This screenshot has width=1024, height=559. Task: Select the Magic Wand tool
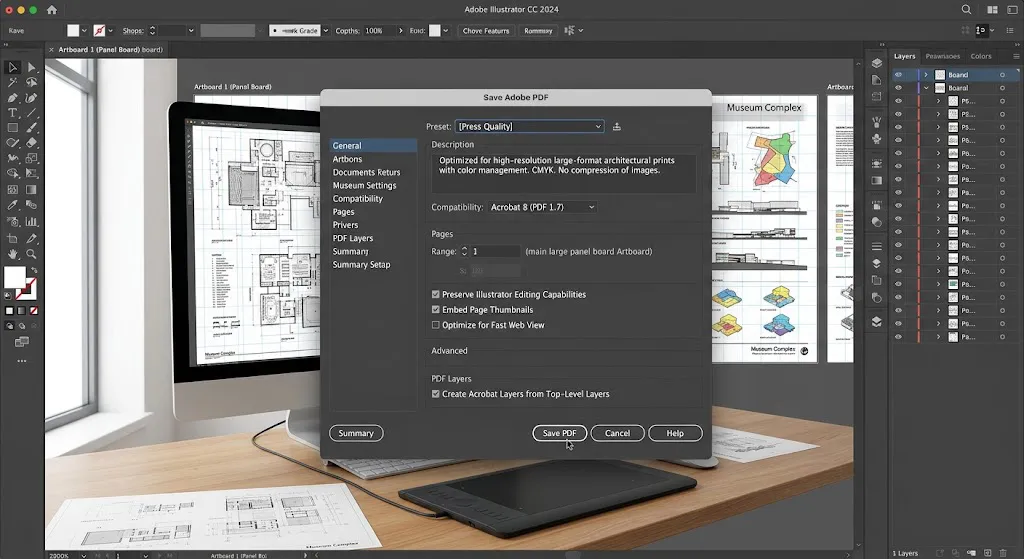pos(12,82)
